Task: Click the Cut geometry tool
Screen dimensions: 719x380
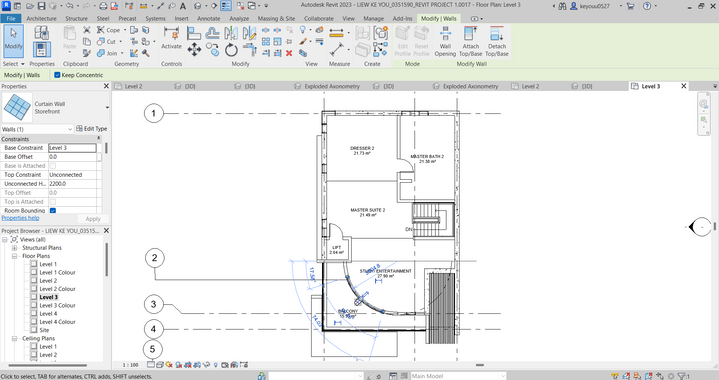Action: [x=107, y=41]
